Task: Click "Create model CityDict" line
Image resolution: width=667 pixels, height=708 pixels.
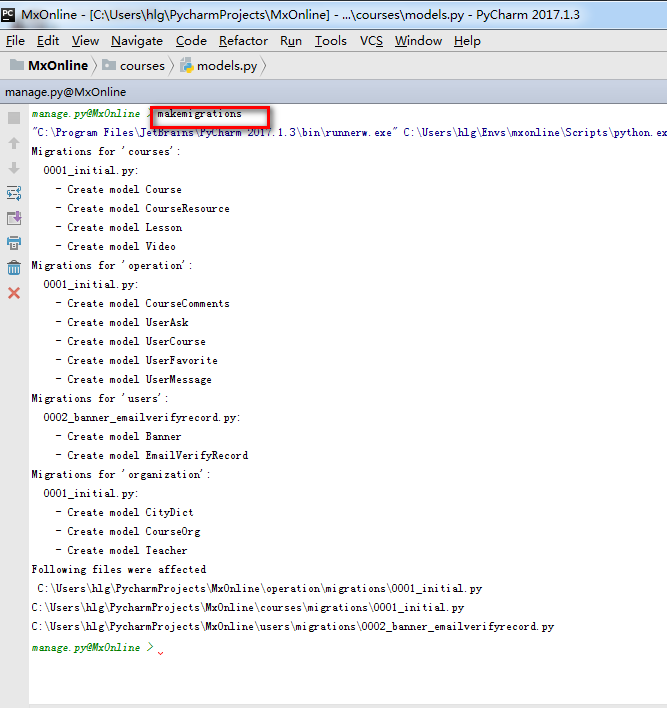Action: click(x=125, y=512)
